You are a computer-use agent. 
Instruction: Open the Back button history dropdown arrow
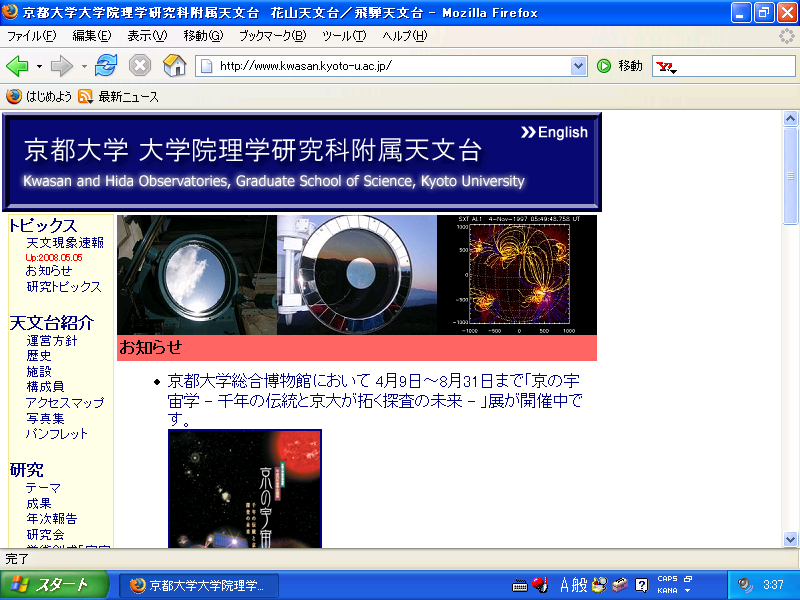(39, 66)
